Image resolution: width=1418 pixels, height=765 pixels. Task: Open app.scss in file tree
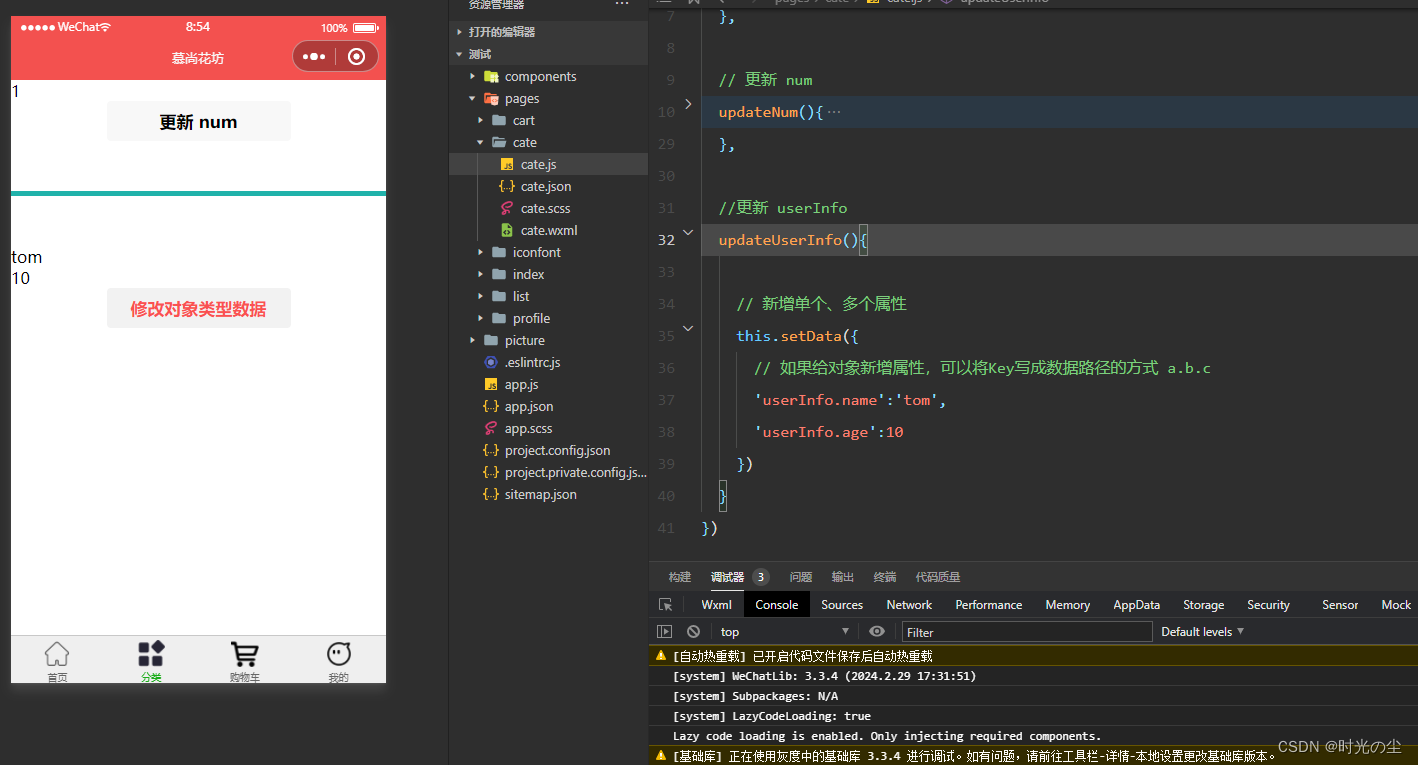point(548,428)
